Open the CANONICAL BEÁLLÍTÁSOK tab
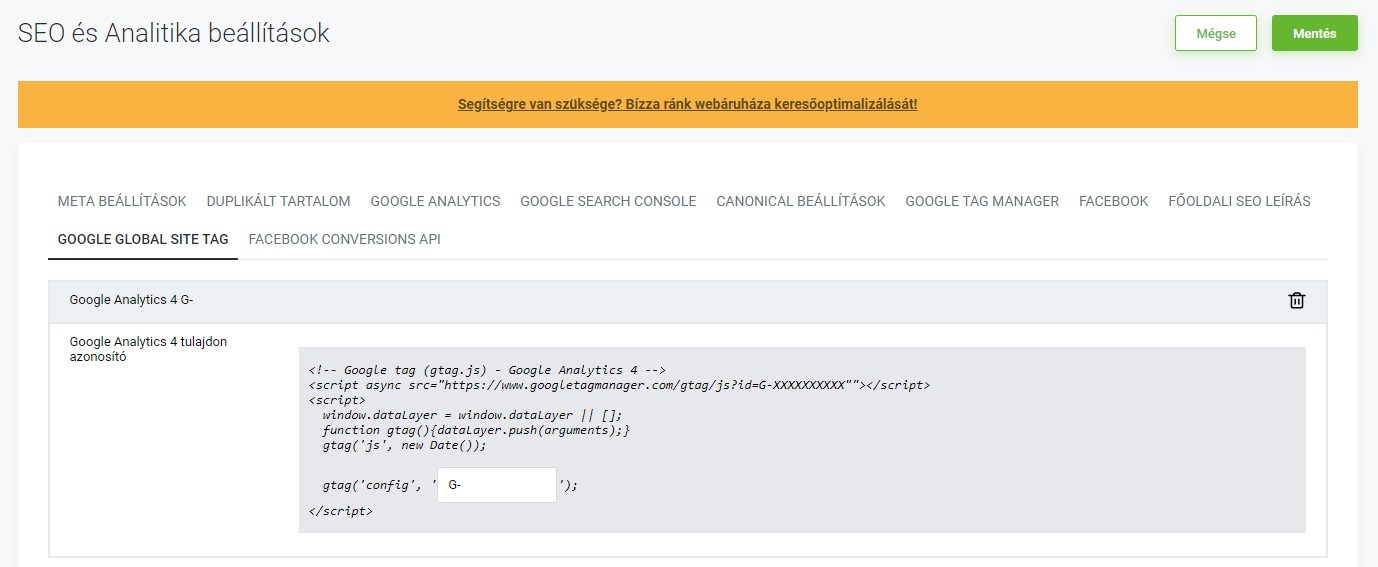This screenshot has width=1378, height=567. 801,201
